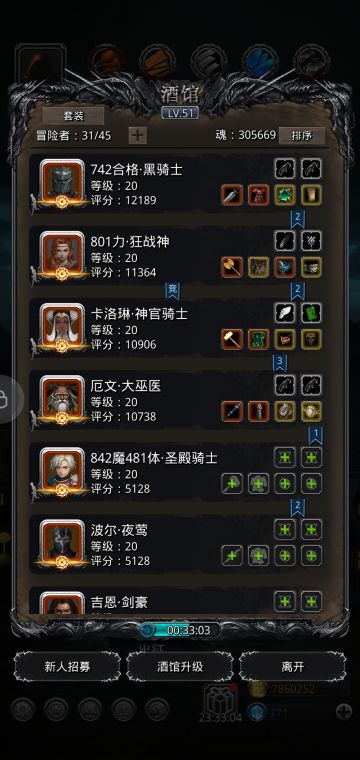Click the 酒馆升级 tavern upgrade button
The width and height of the screenshot is (360, 760).
[x=180, y=666]
